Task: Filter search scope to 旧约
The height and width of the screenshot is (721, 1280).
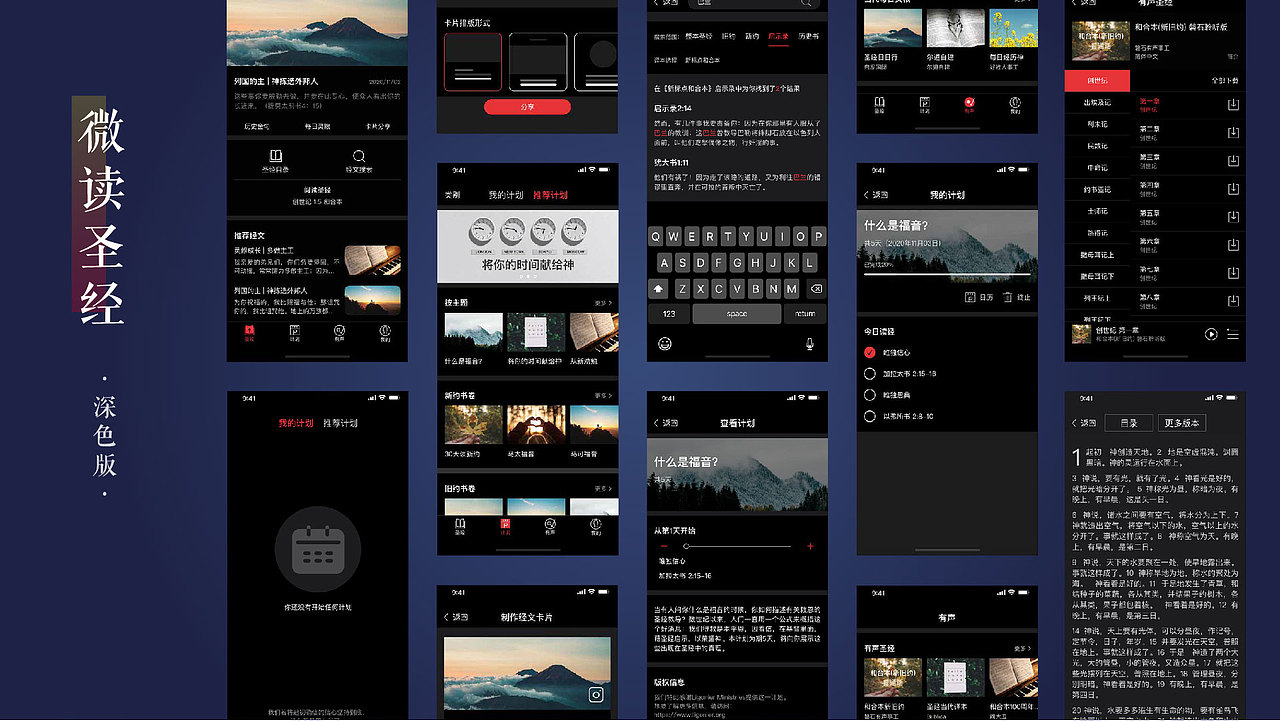Action: (728, 36)
